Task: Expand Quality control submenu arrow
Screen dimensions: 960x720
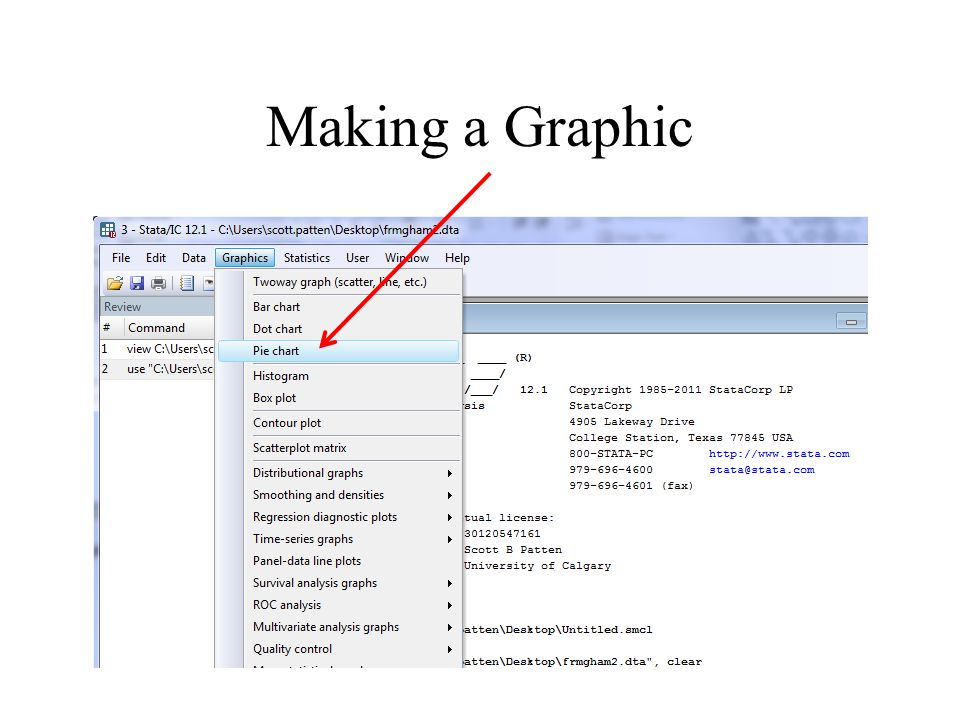Action: (449, 650)
